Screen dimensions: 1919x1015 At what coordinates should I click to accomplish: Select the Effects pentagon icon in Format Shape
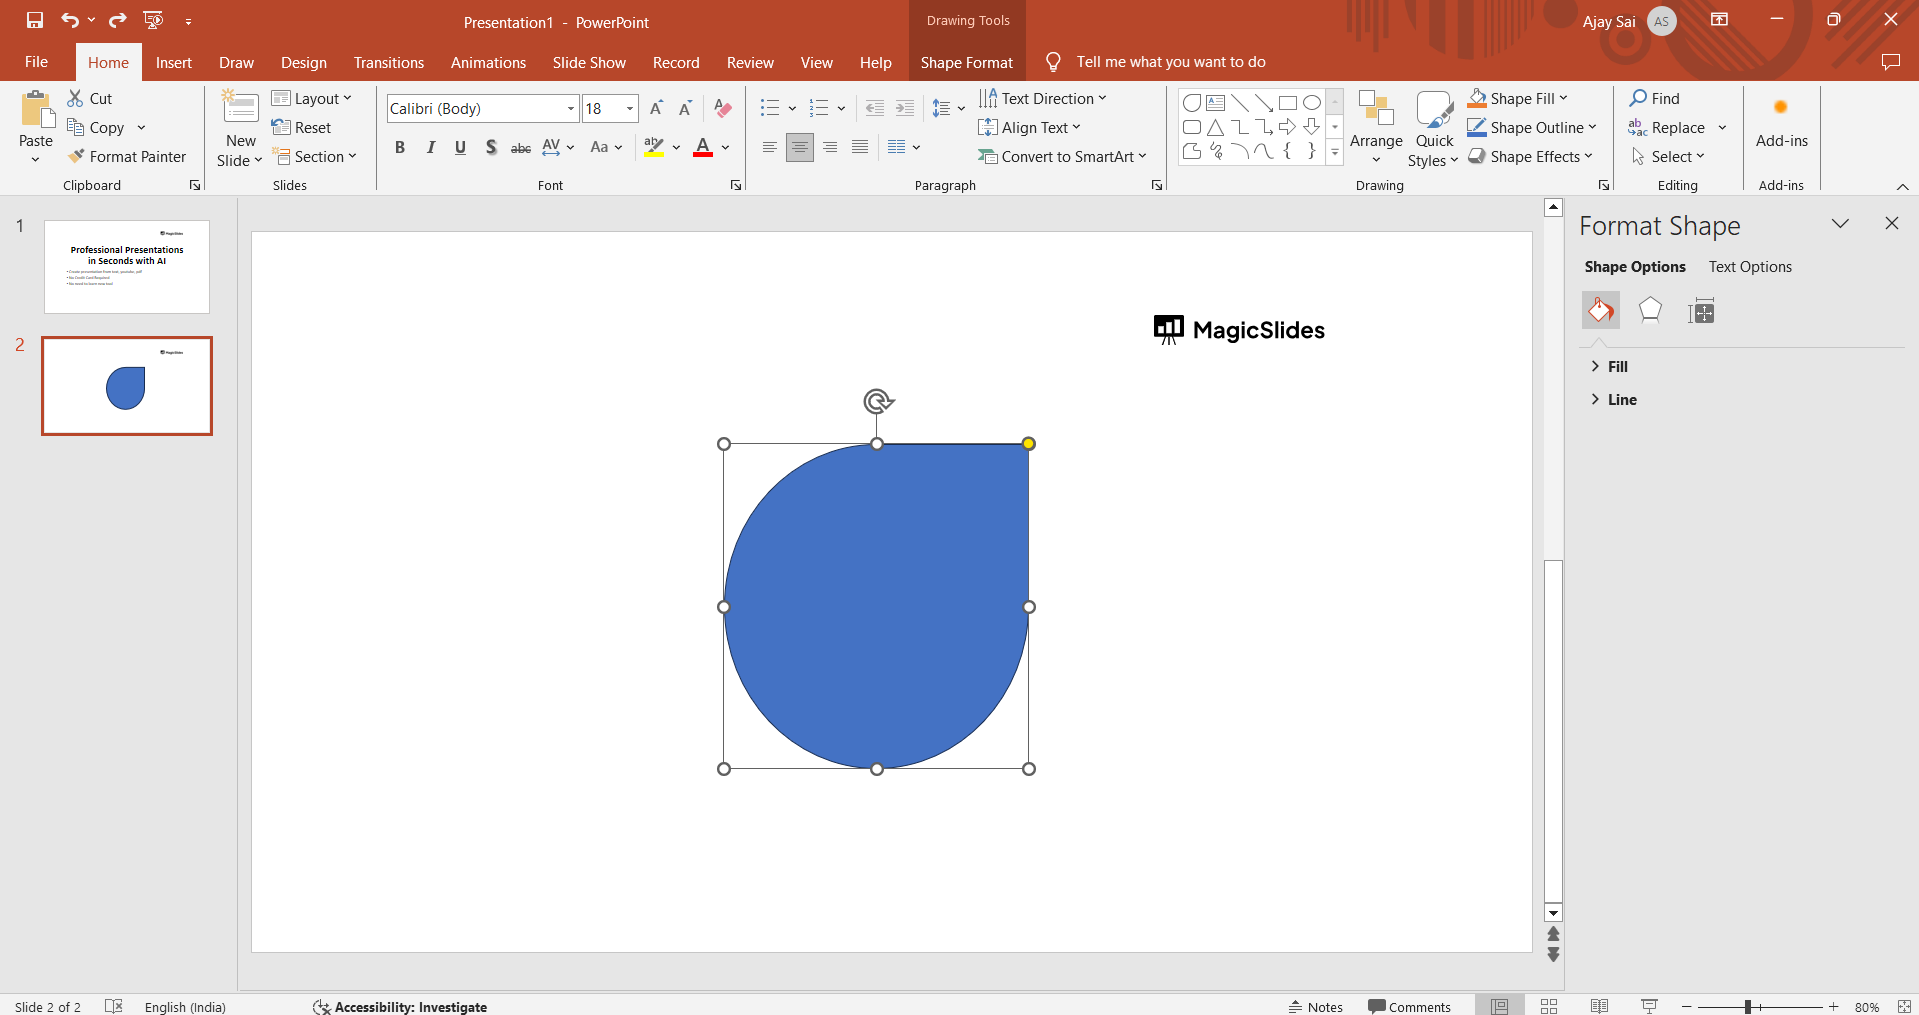coord(1650,311)
